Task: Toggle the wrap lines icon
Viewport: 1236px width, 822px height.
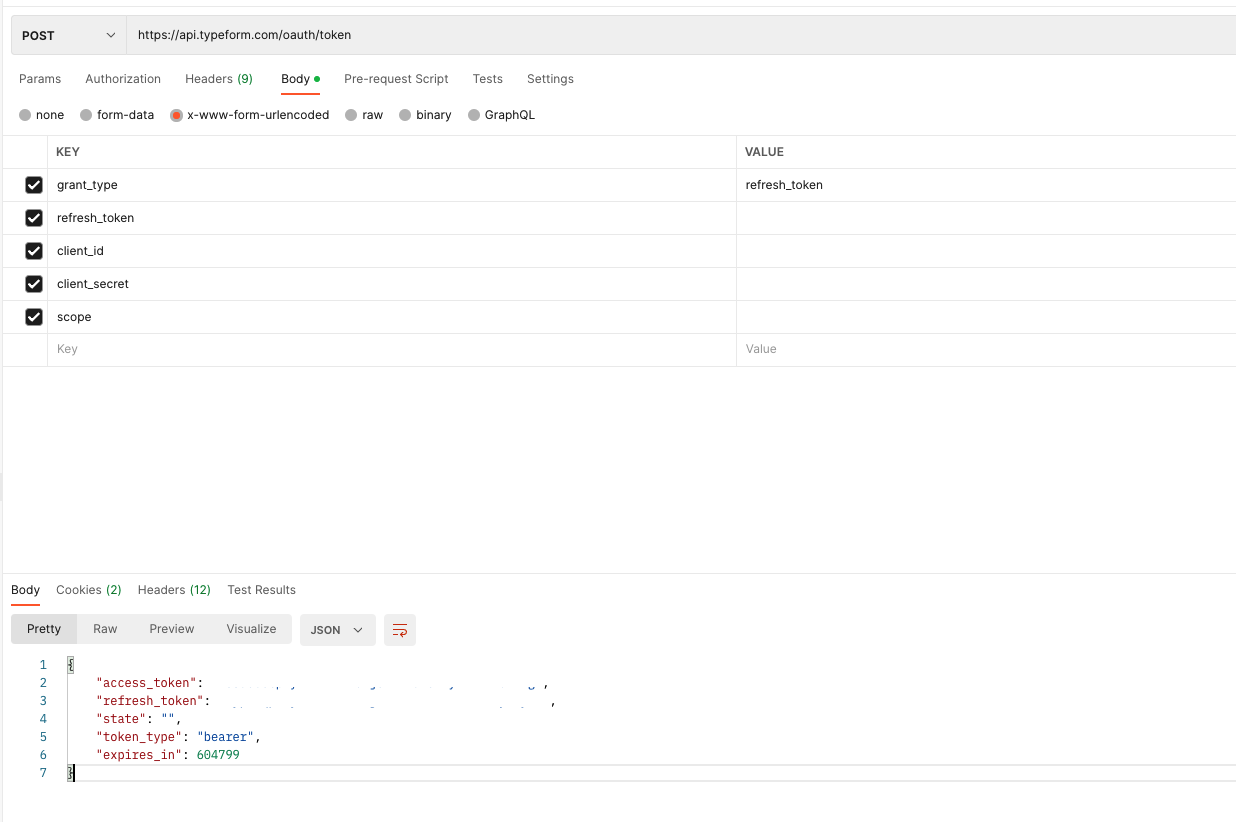Action: pyautogui.click(x=400, y=630)
